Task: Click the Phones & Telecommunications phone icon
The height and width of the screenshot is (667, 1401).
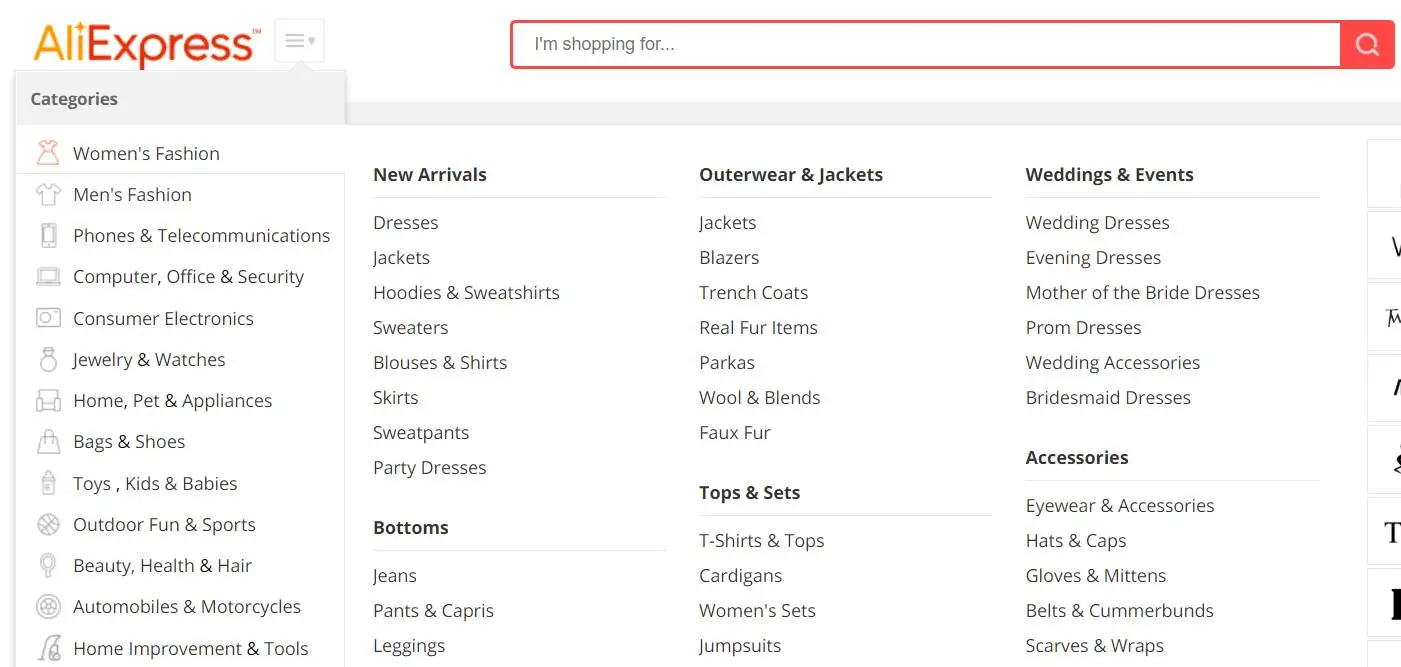Action: [x=48, y=235]
